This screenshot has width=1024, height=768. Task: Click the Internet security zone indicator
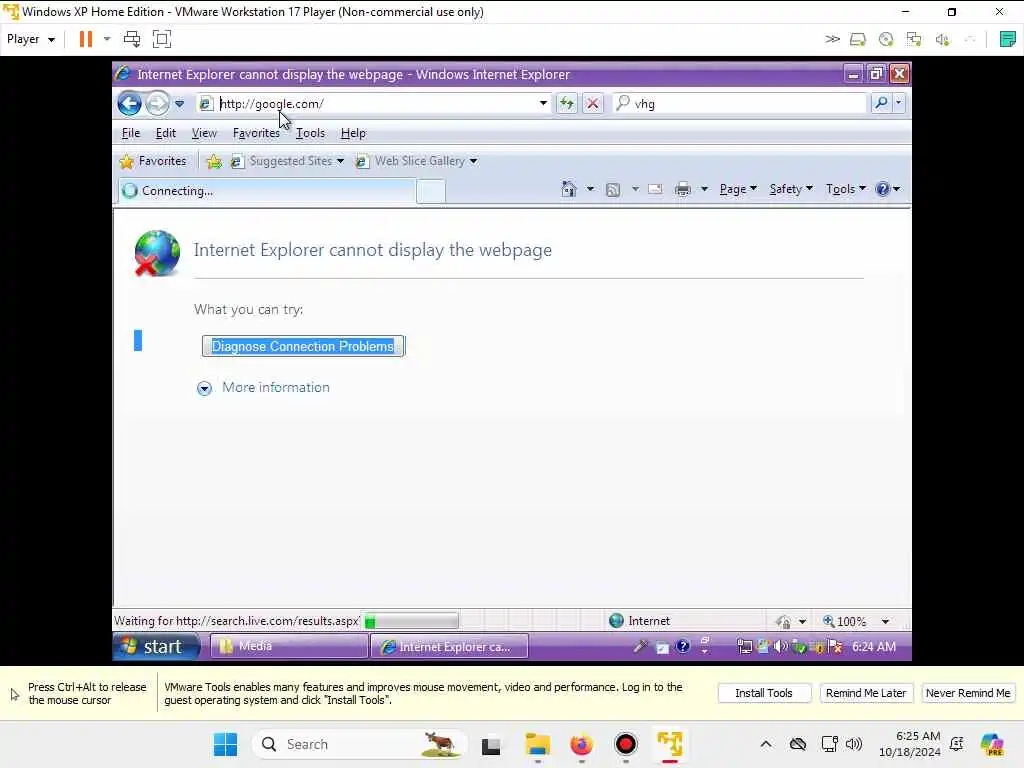tap(639, 620)
